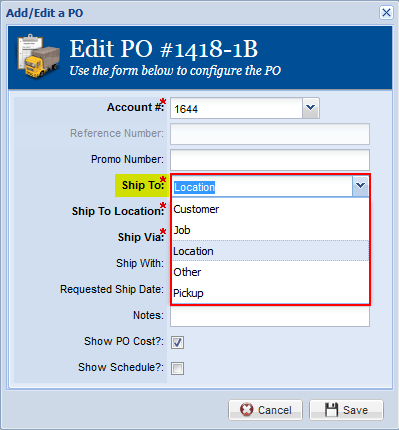Viewport: 399px width, 430px height.
Task: Click the floppy disk icon on Save
Action: coord(331,410)
